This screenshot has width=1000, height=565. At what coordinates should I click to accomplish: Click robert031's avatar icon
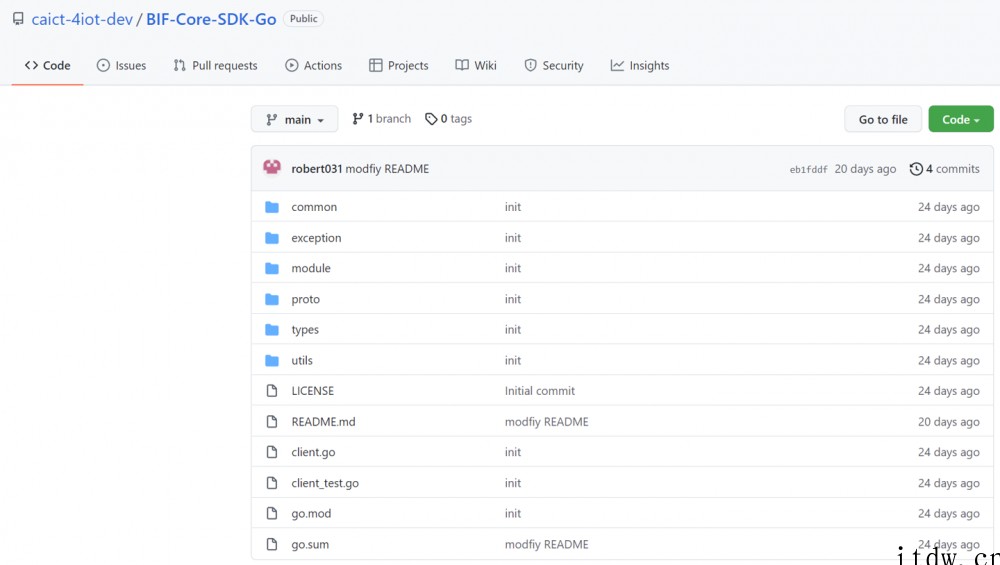(272, 168)
